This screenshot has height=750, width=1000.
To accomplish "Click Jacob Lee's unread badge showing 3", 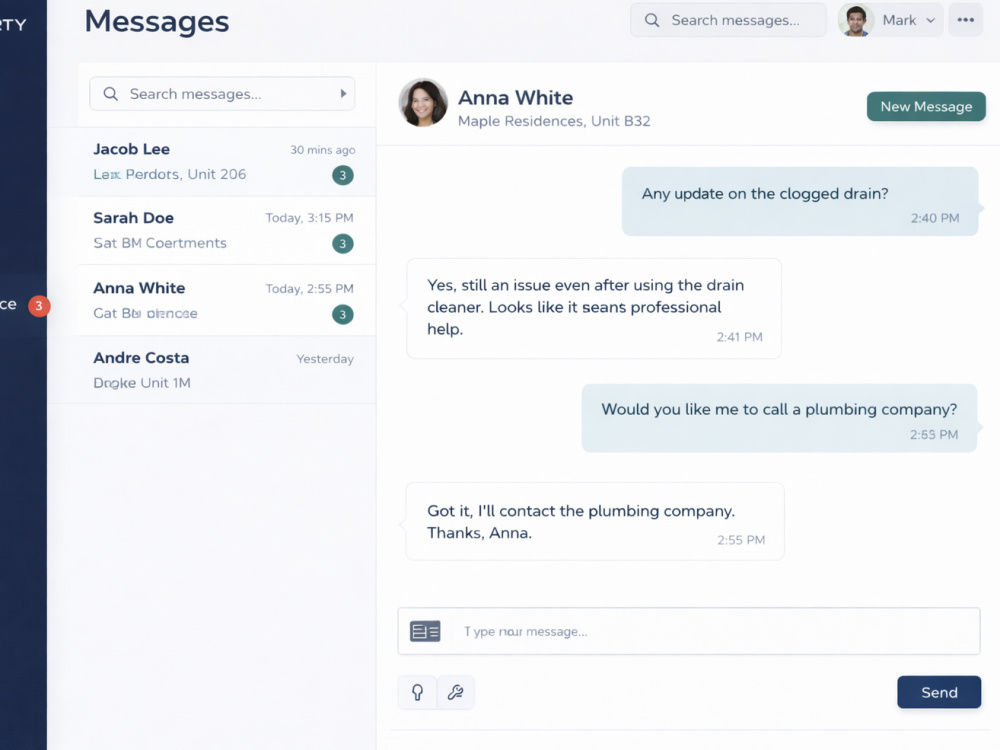I will tap(342, 175).
